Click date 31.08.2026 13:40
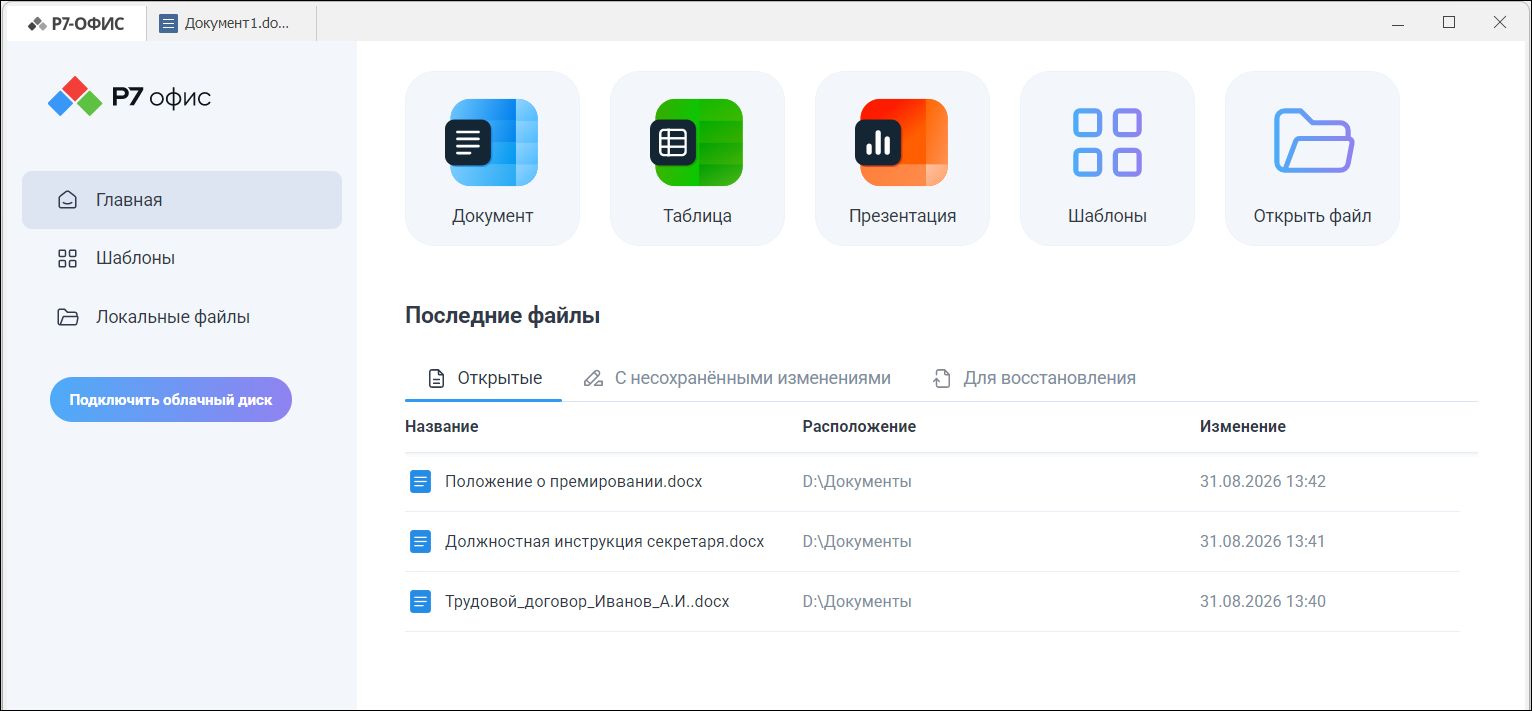 point(1263,602)
